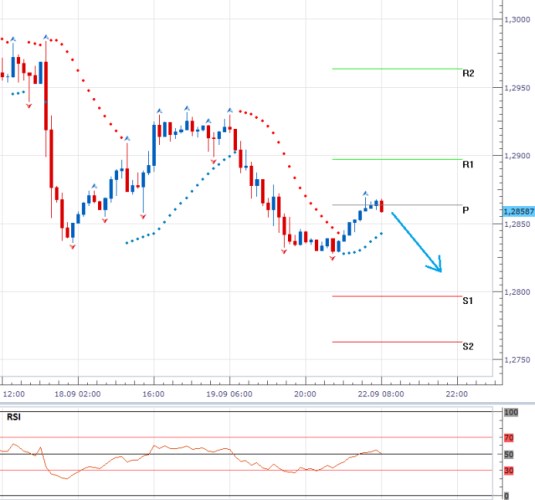The image size is (535, 500).
Task: Select the pivot point P label
Action: click(465, 210)
